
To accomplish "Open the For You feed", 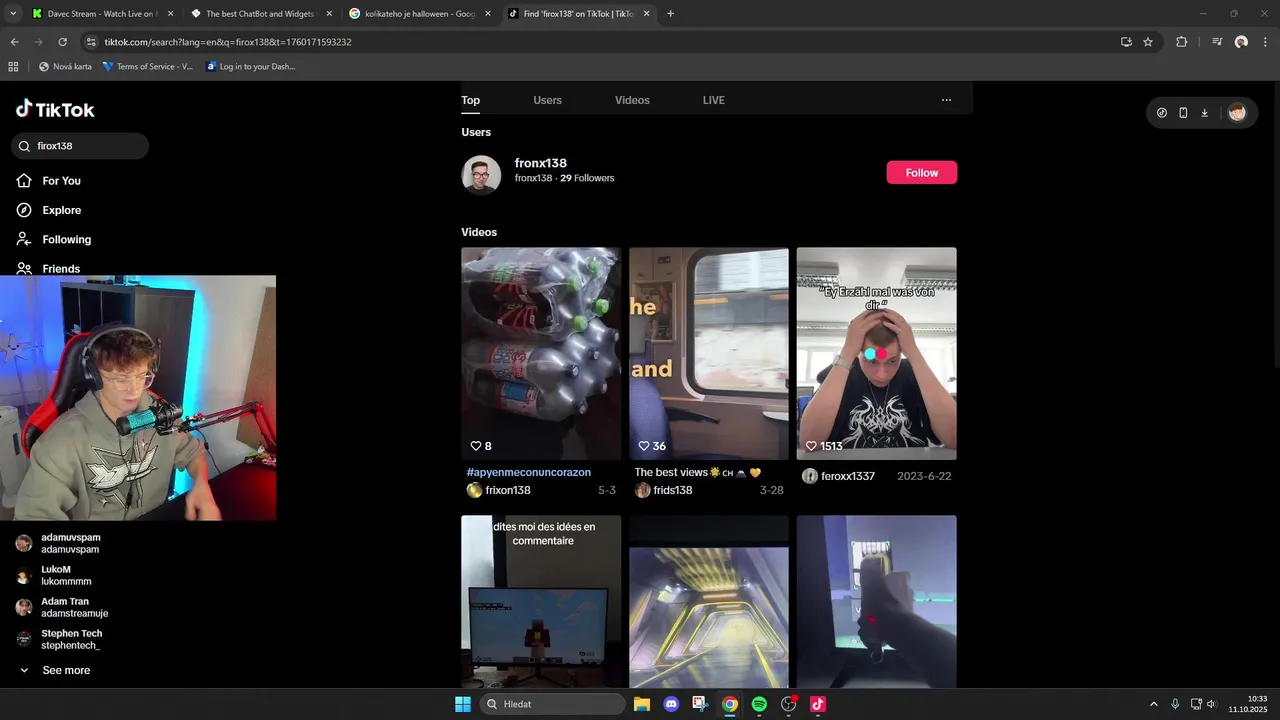I will (50, 181).
